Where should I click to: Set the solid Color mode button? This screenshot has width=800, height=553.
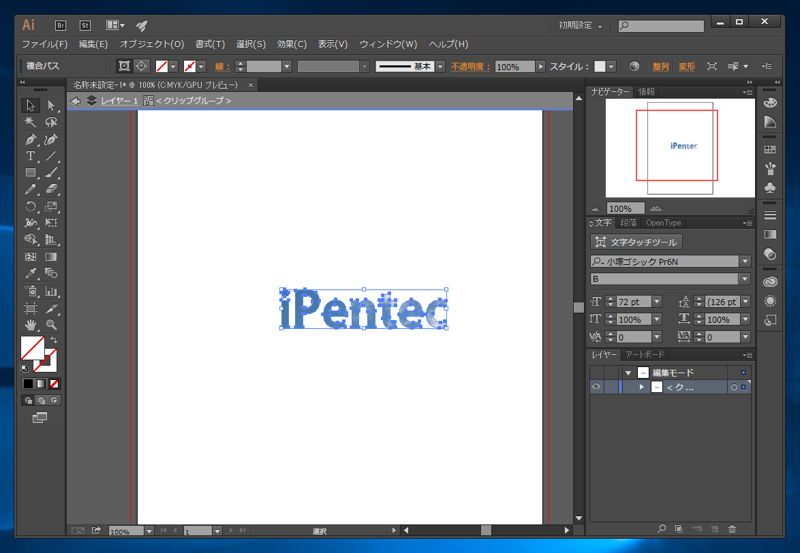[x=28, y=384]
